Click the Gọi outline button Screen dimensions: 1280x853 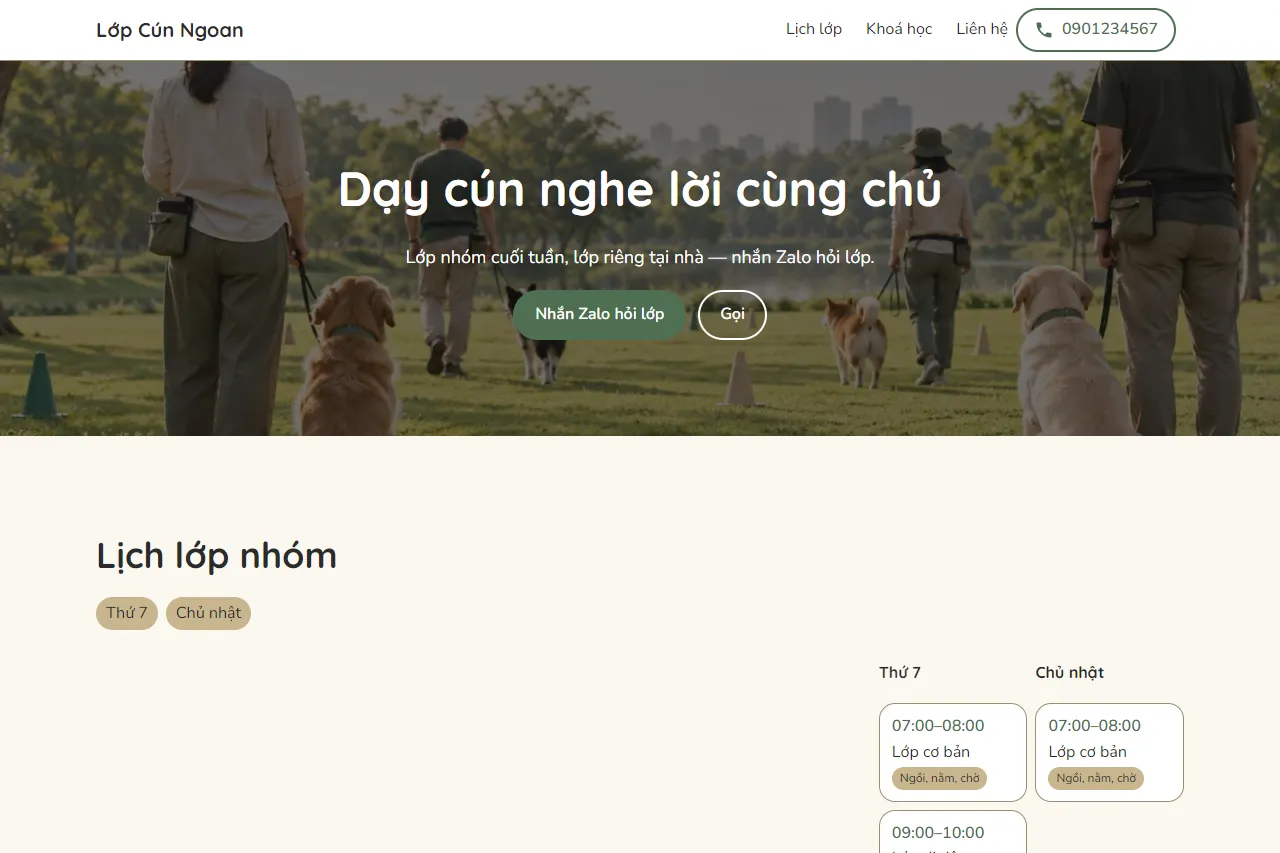pos(732,314)
